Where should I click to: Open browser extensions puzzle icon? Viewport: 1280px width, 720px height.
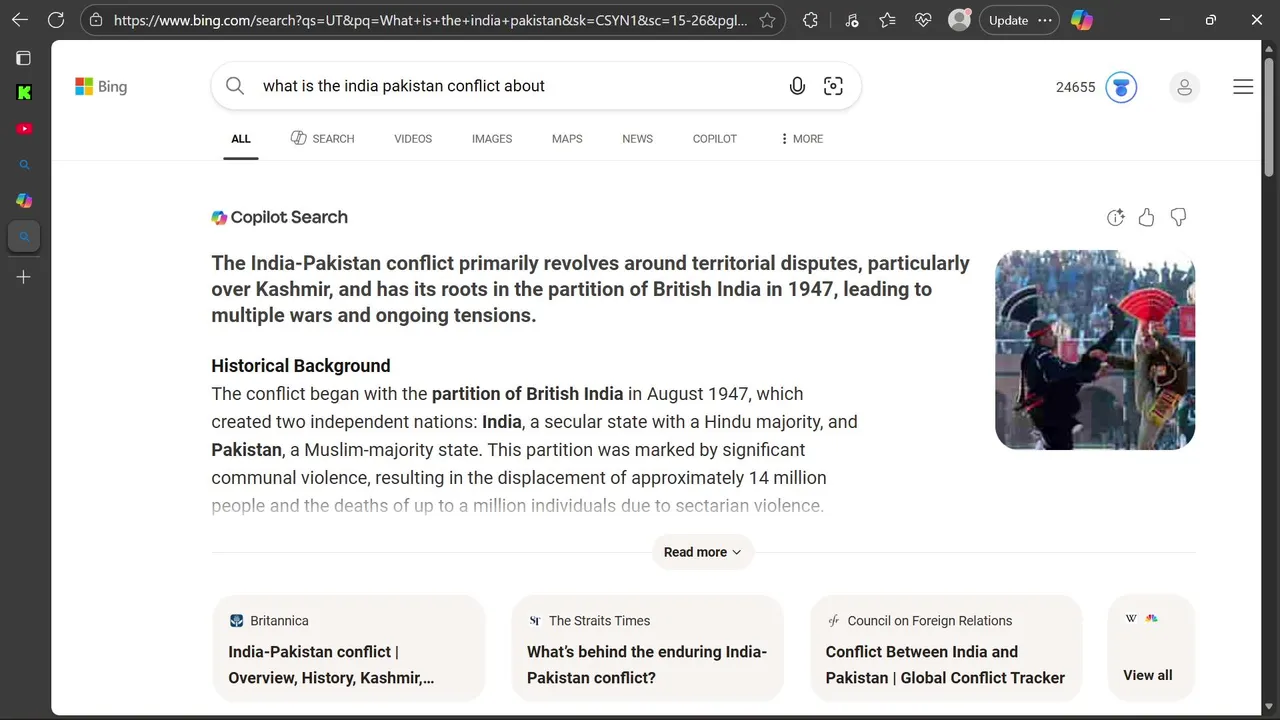[x=810, y=20]
